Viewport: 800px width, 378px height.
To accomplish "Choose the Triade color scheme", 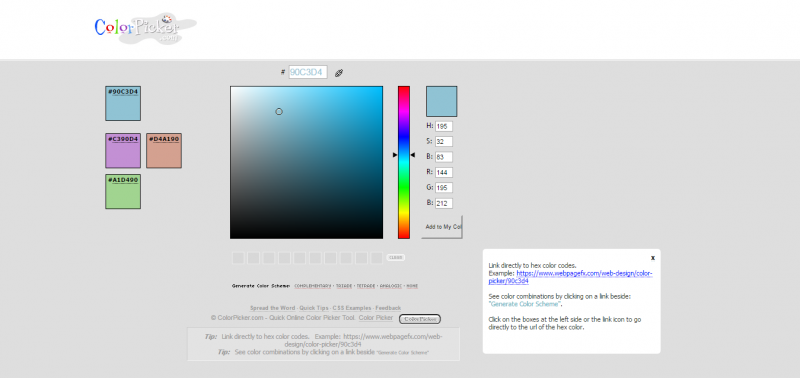I will pyautogui.click(x=344, y=286).
